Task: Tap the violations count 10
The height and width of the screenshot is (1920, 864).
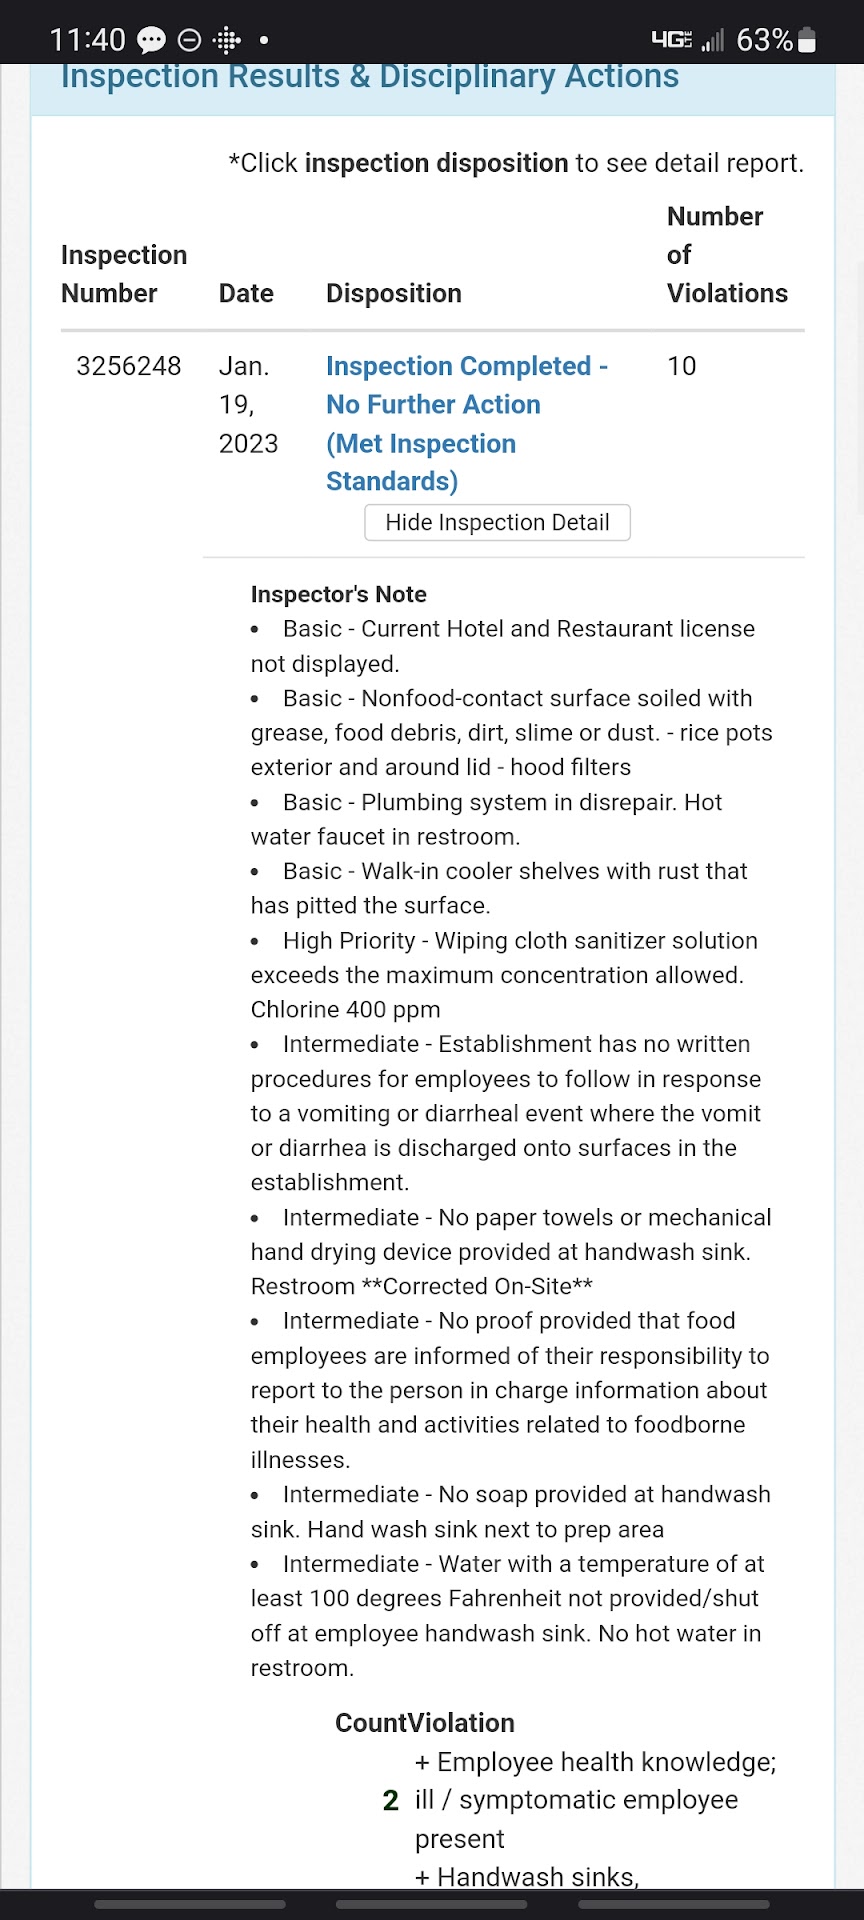Action: [x=682, y=366]
